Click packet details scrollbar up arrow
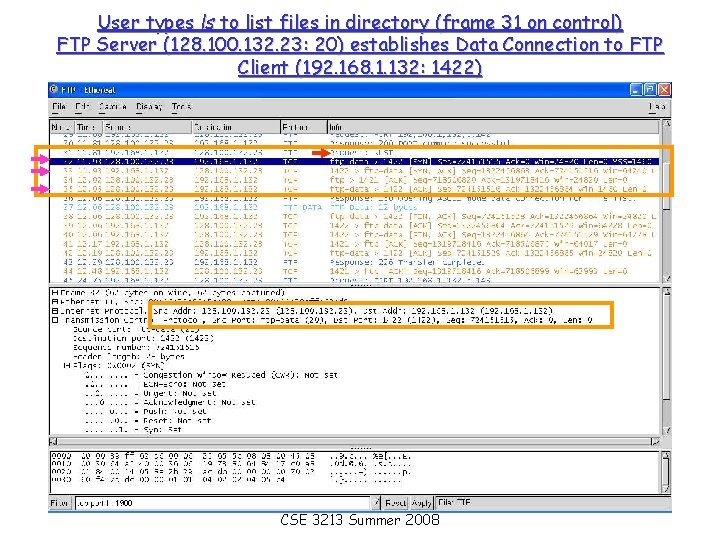The height and width of the screenshot is (540, 720). 667,292
